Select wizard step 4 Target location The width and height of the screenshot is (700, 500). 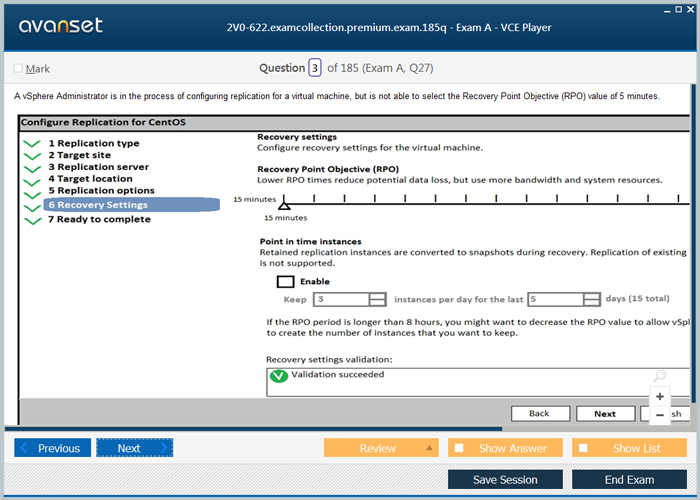(90, 179)
